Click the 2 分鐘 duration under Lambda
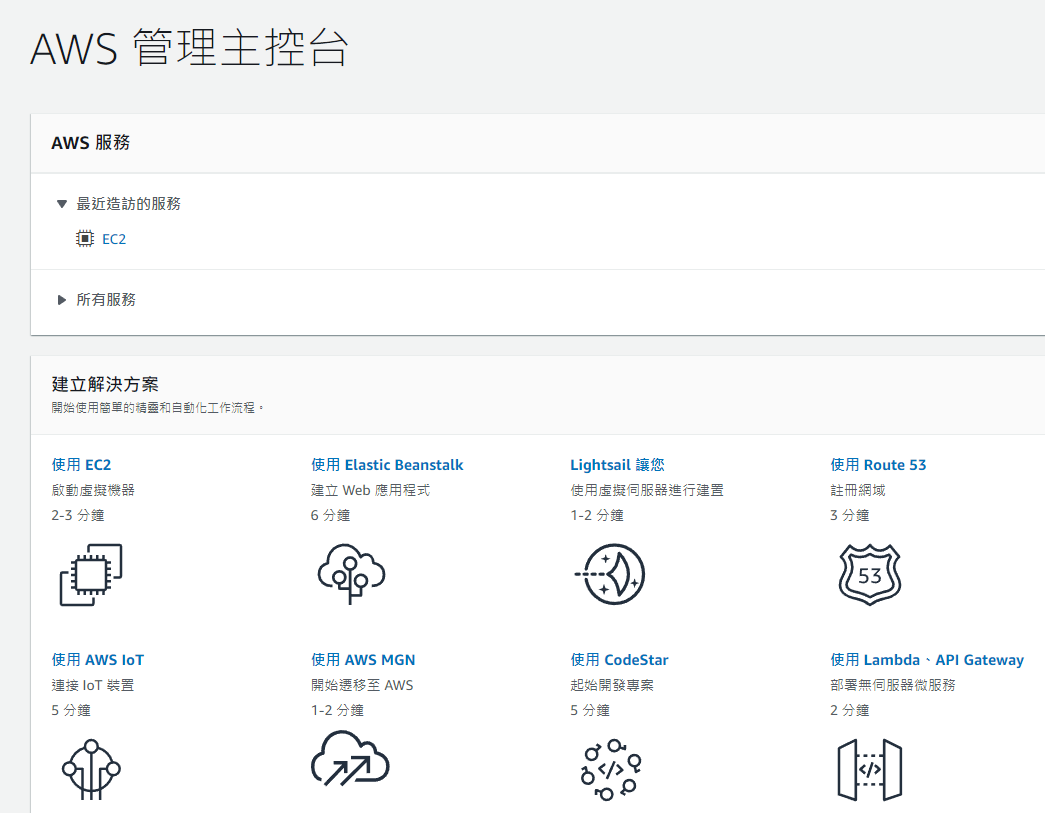This screenshot has width=1045, height=813. (849, 710)
